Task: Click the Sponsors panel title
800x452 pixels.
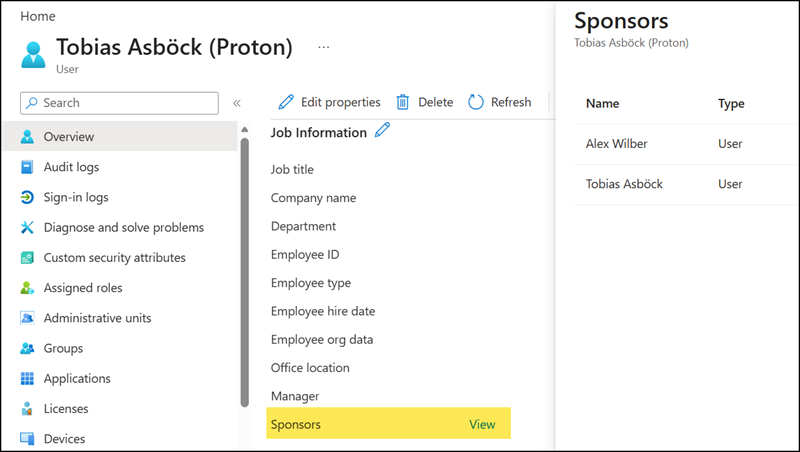Action: click(621, 21)
